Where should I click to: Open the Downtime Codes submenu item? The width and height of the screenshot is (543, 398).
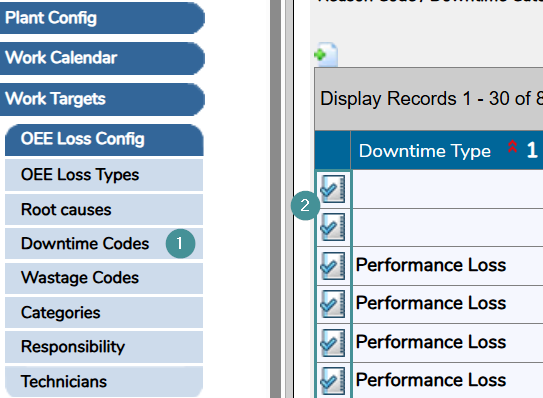pyautogui.click(x=104, y=244)
